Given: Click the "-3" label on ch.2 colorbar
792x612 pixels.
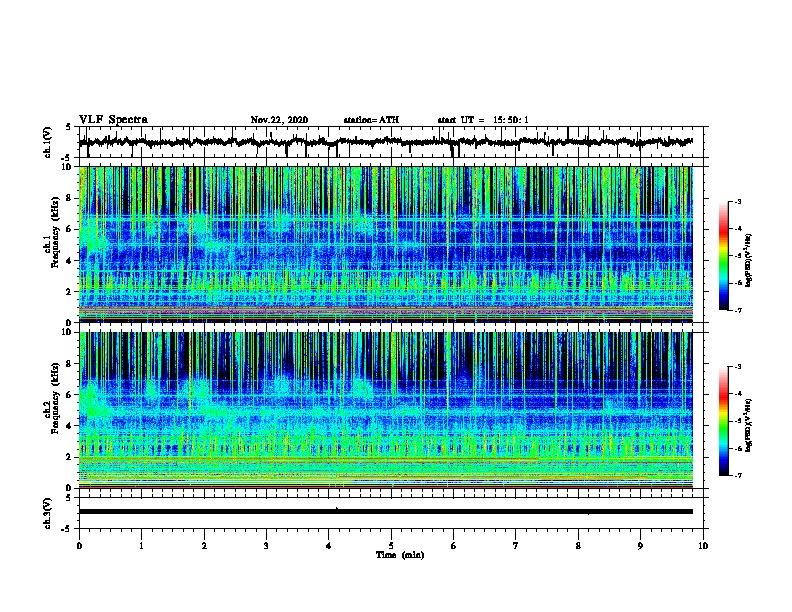Looking at the screenshot, I should pos(737,367).
